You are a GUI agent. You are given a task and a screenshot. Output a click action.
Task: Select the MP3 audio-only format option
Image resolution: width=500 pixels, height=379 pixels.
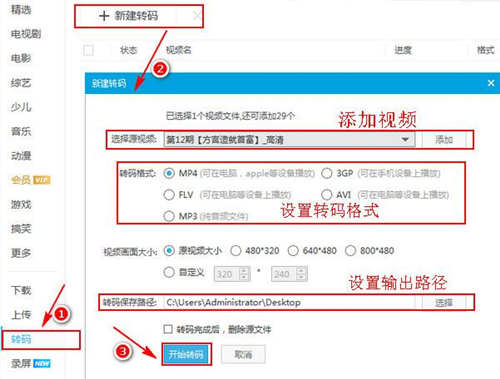coord(169,216)
